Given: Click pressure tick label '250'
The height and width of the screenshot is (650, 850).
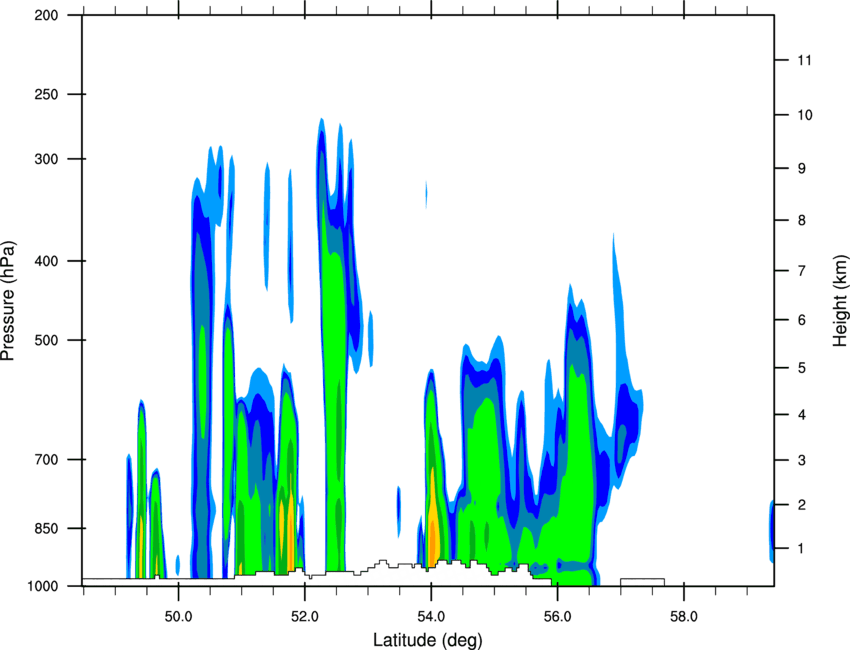Looking at the screenshot, I should tap(47, 94).
